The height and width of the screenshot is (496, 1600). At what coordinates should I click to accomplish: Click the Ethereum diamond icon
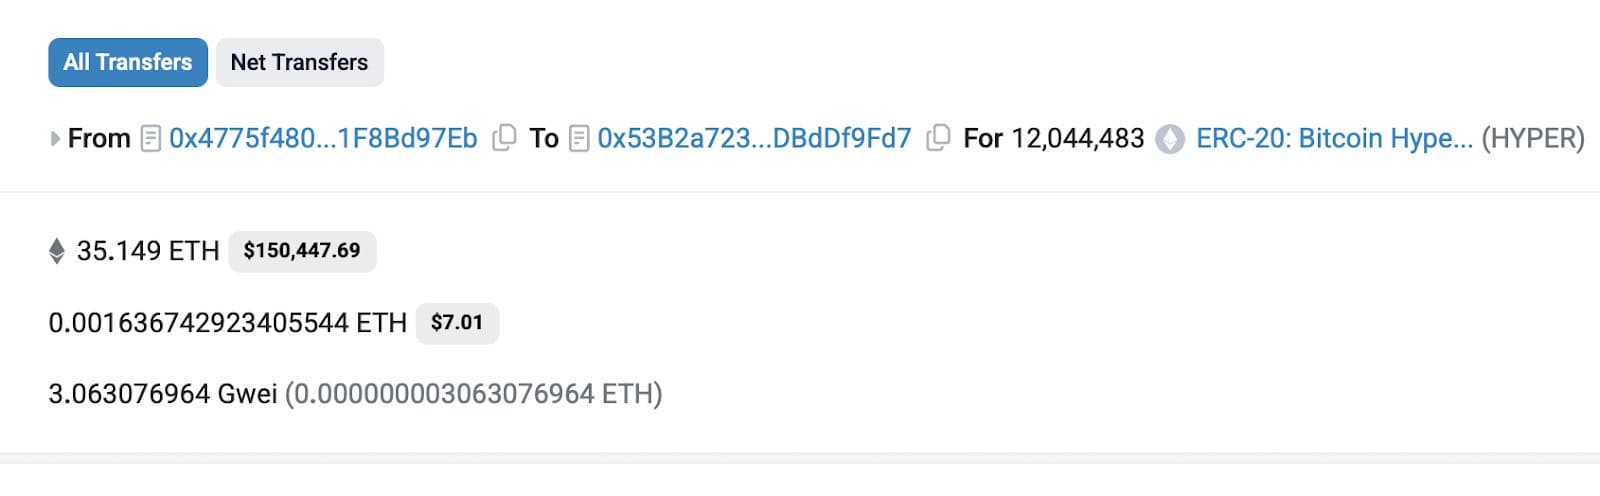(57, 251)
